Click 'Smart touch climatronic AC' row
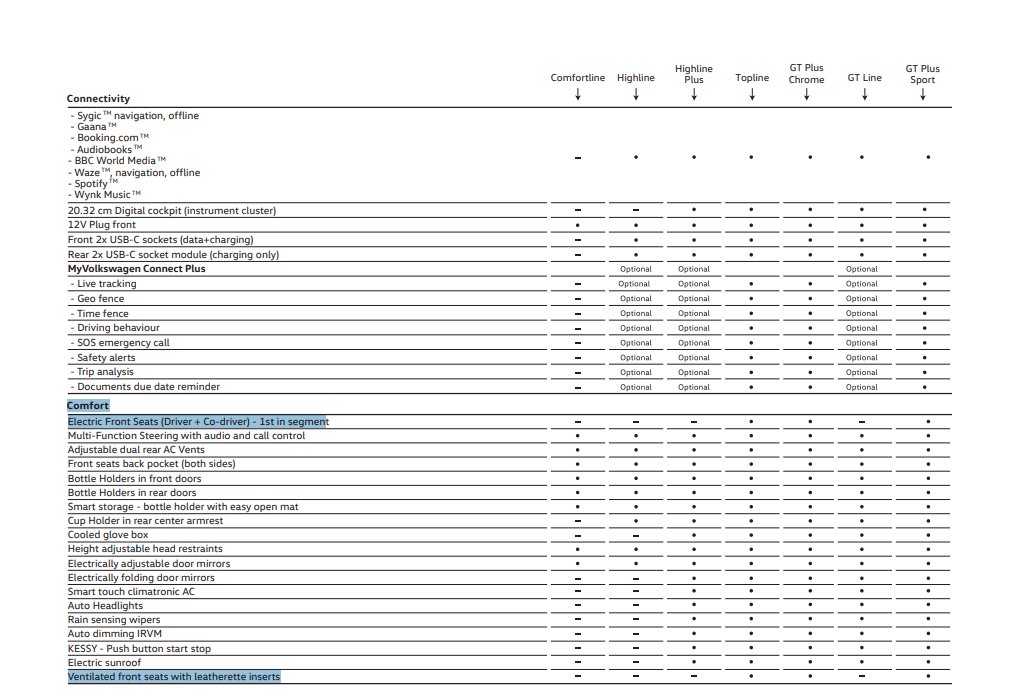 point(132,592)
